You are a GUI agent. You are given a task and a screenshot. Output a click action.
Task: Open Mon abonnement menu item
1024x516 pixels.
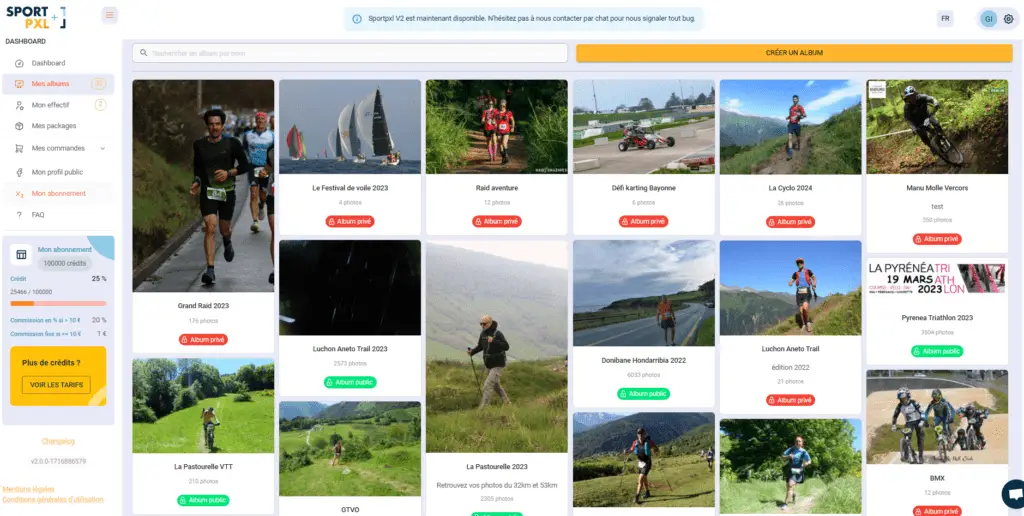(x=58, y=193)
